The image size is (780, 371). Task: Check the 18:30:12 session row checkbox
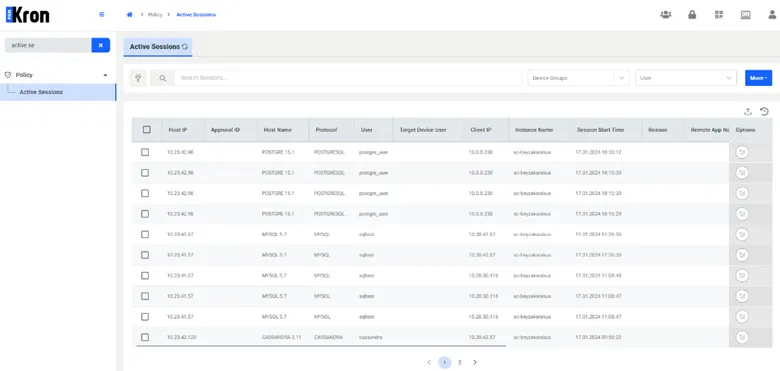click(145, 152)
